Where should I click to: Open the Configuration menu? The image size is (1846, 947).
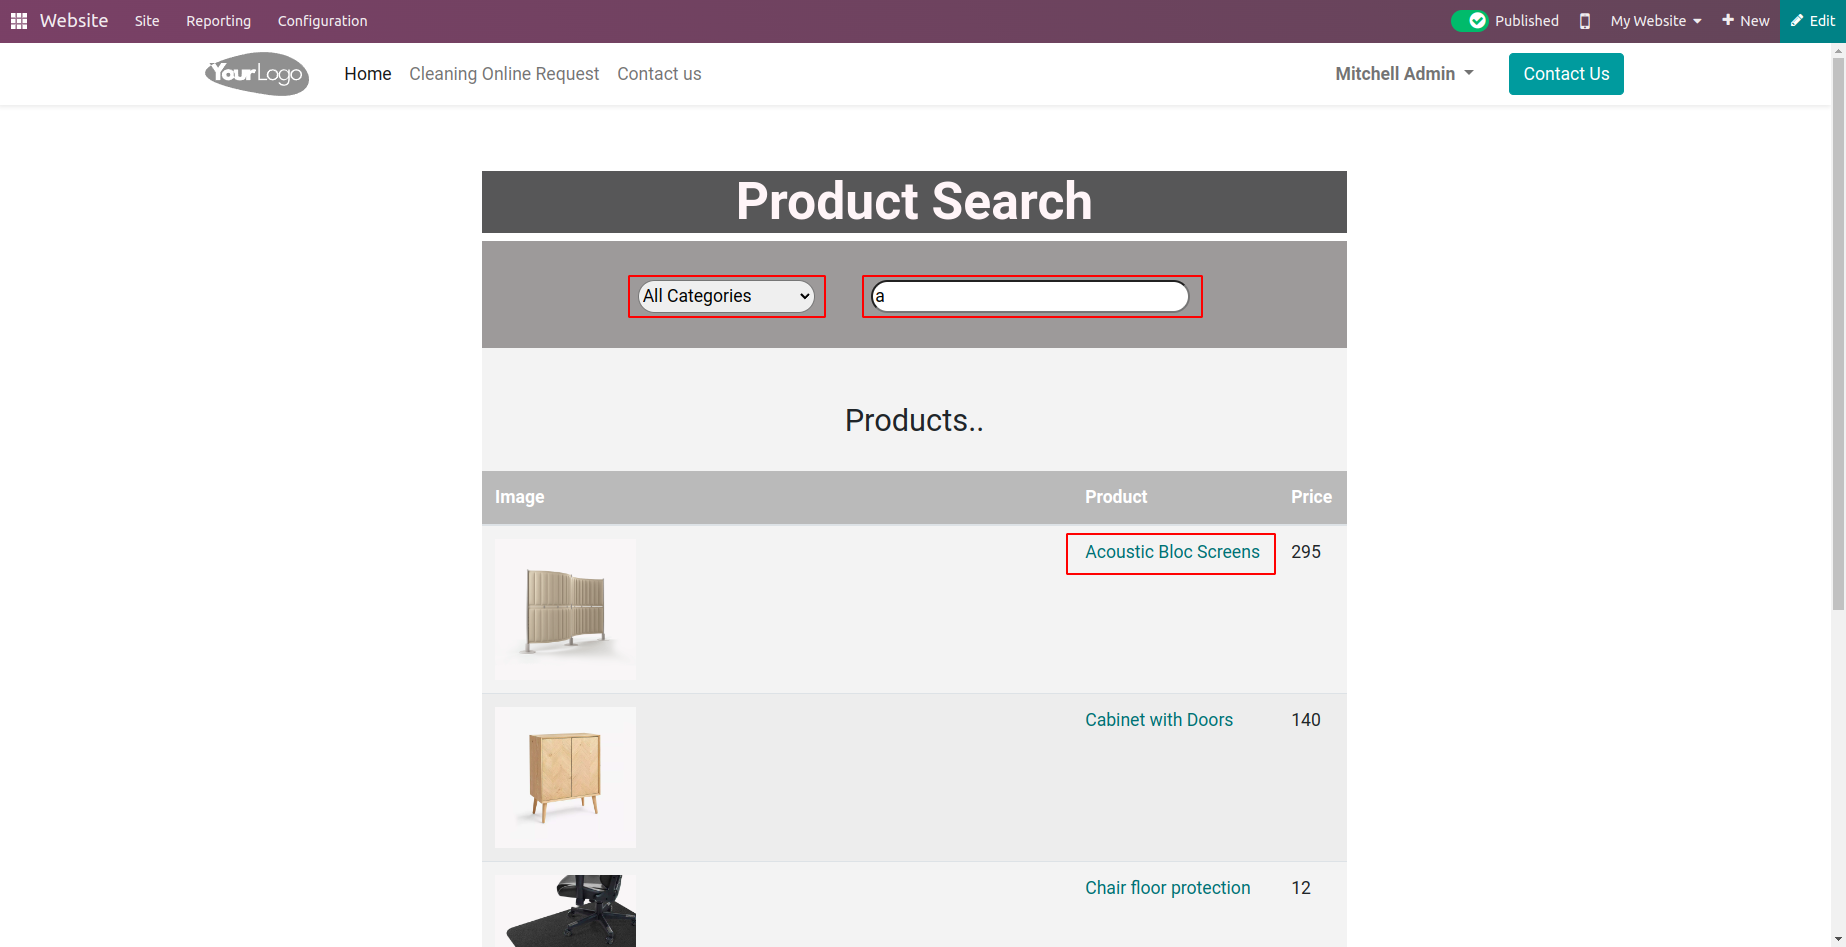pyautogui.click(x=322, y=21)
